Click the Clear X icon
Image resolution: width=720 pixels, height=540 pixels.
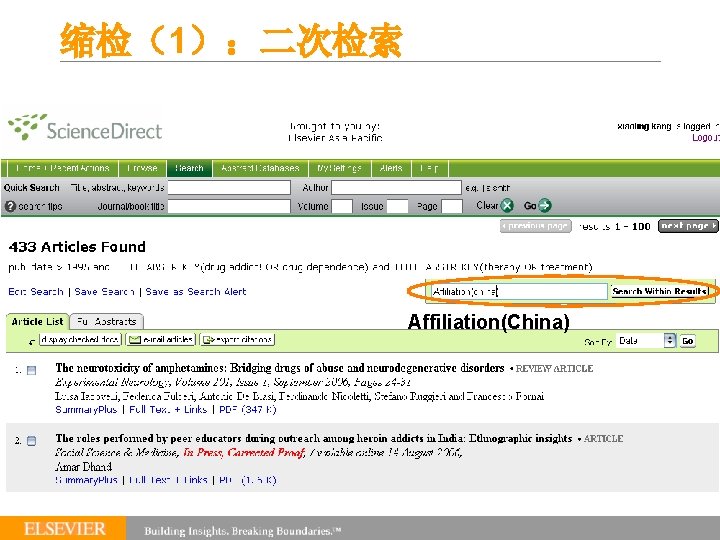(x=507, y=206)
